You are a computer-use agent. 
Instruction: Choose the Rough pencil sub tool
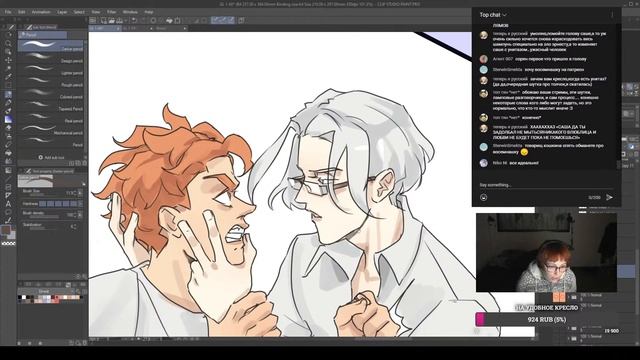(51, 82)
